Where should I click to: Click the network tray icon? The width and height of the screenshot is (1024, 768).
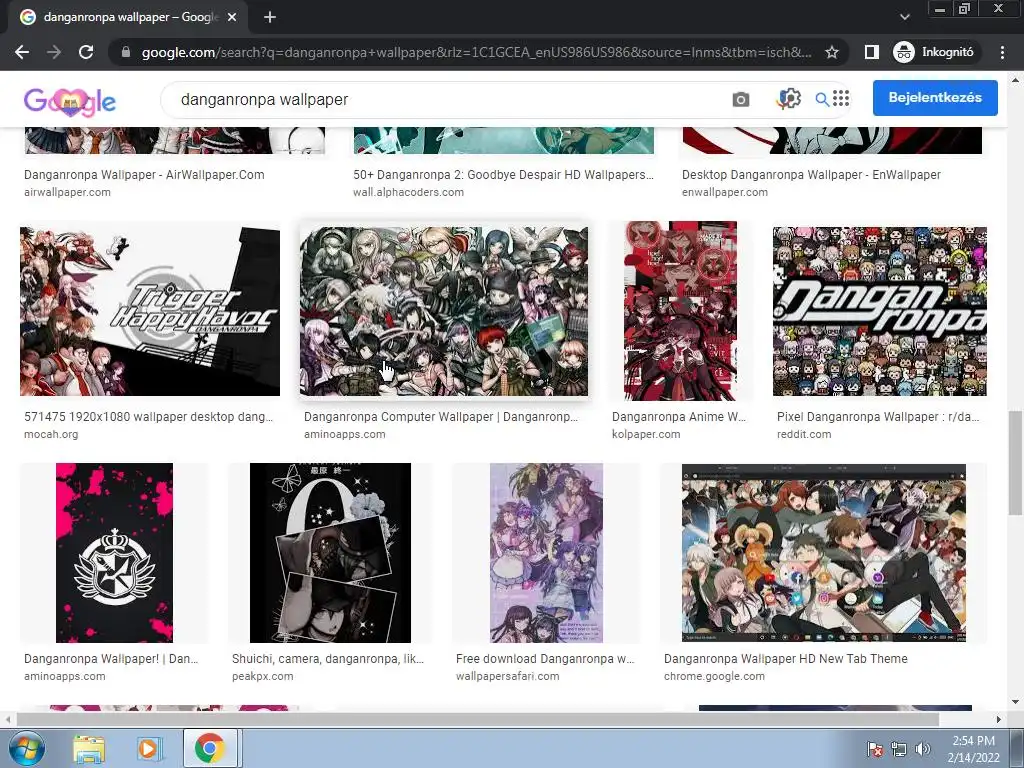[899, 749]
